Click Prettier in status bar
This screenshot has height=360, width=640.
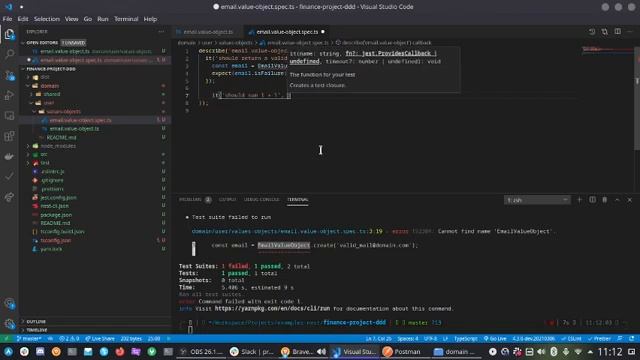[600, 339]
